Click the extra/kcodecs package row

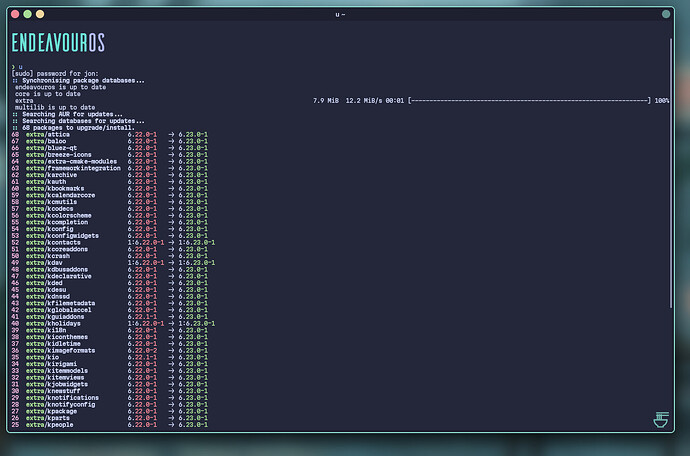(110, 209)
